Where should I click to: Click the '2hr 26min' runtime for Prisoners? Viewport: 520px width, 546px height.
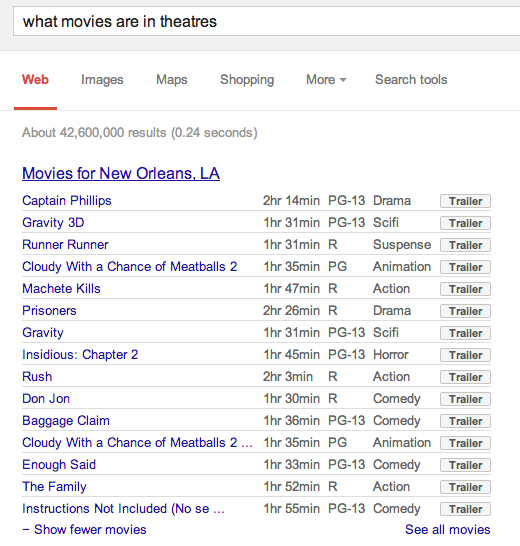(x=291, y=310)
